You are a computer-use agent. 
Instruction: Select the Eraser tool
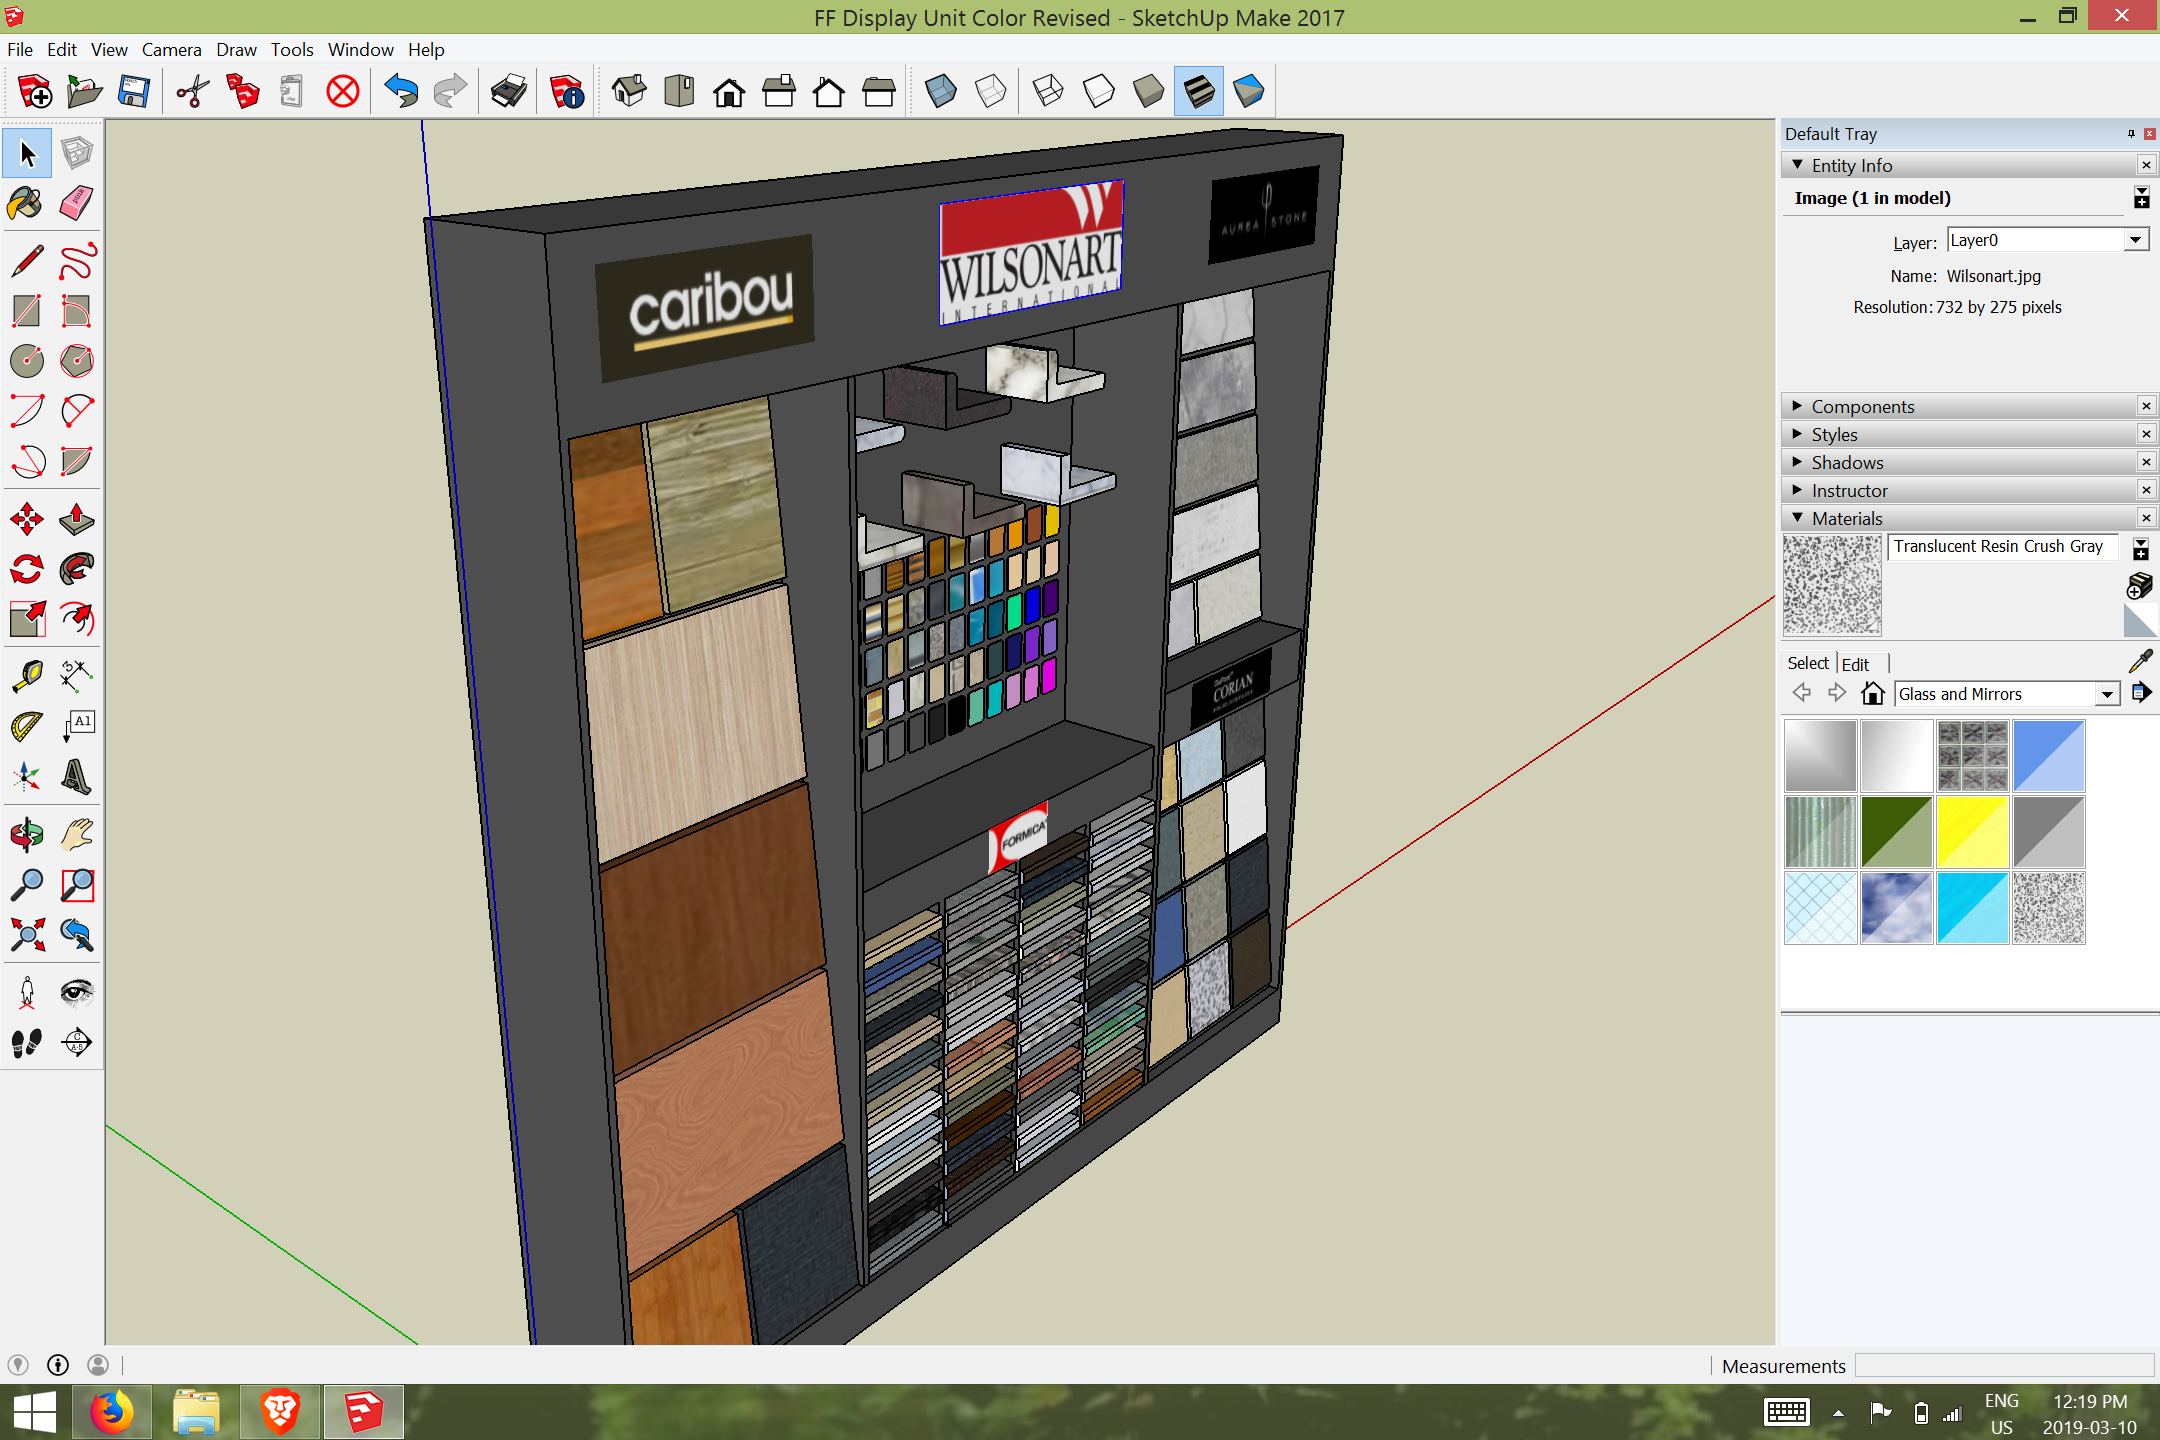click(x=77, y=204)
